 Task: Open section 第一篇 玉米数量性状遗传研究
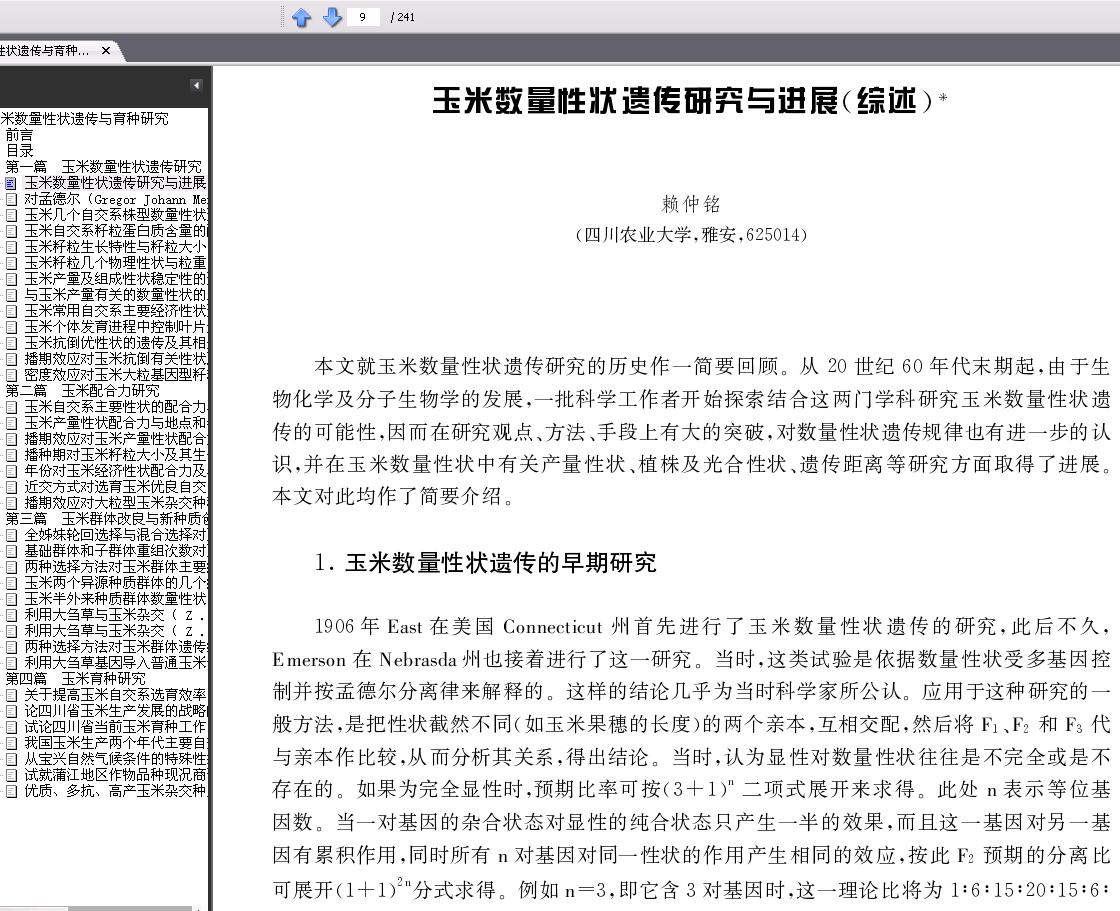(x=104, y=166)
